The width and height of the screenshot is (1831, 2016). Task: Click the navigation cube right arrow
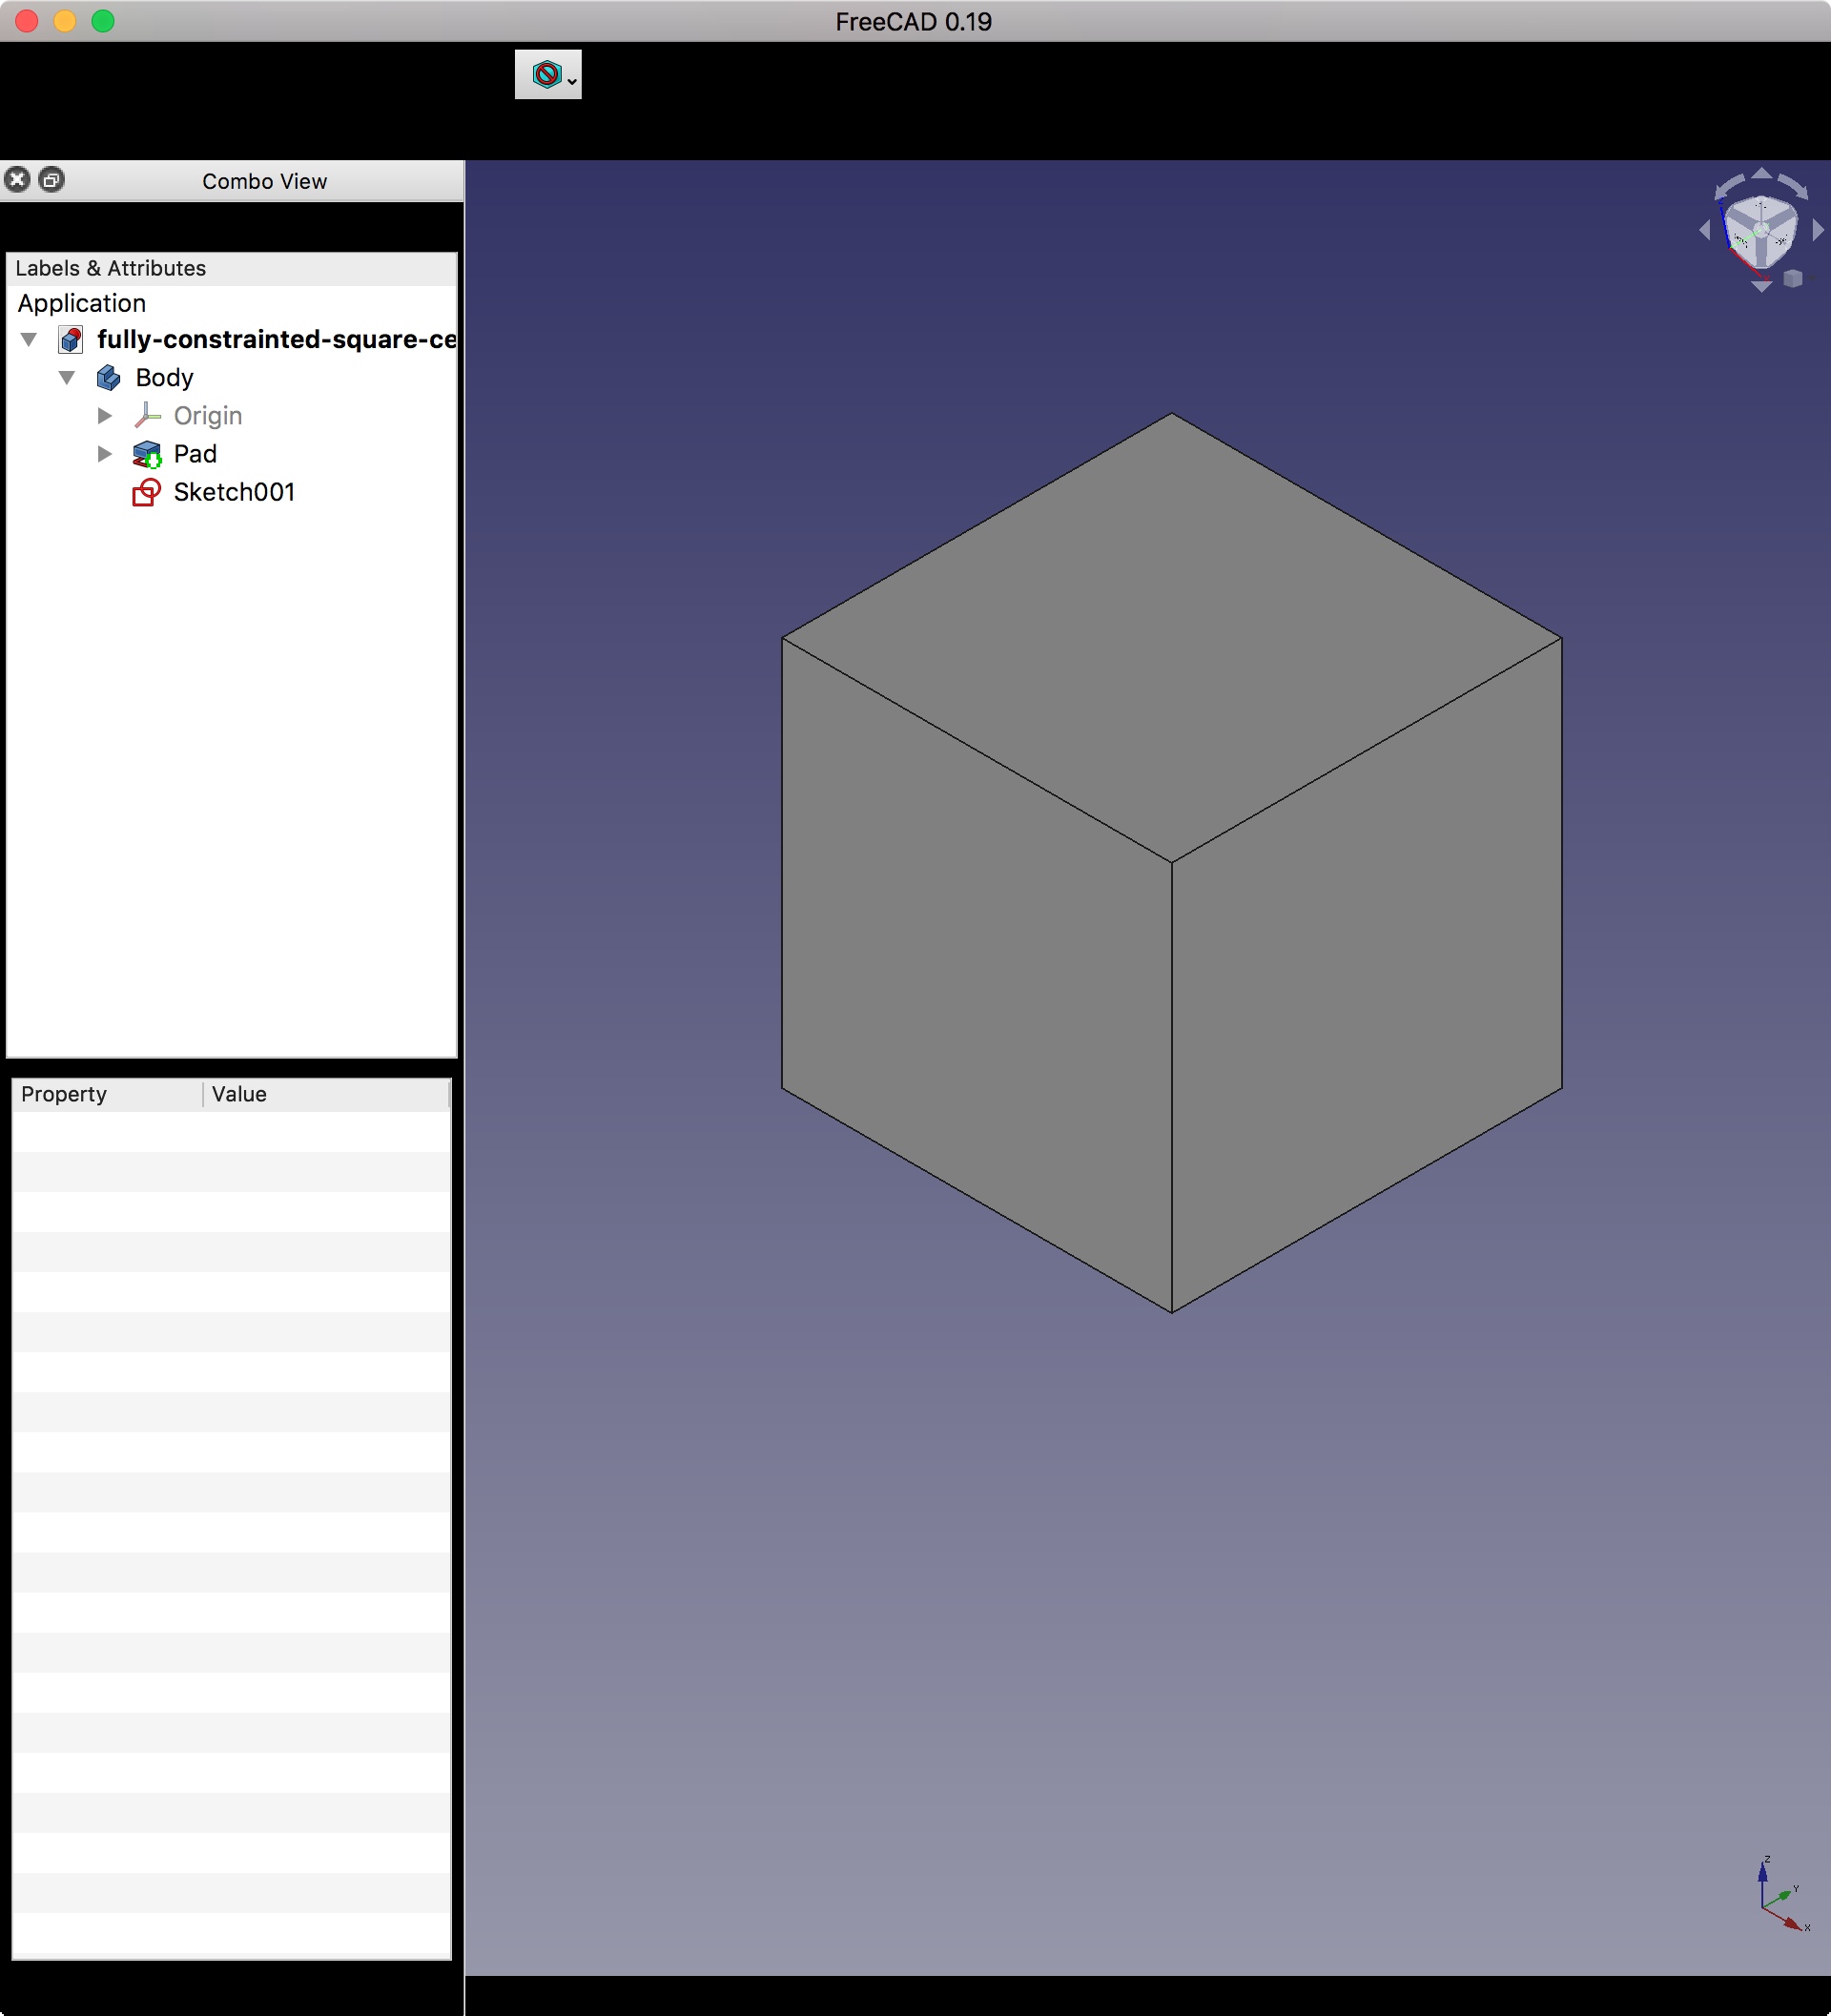pyautogui.click(x=1818, y=231)
